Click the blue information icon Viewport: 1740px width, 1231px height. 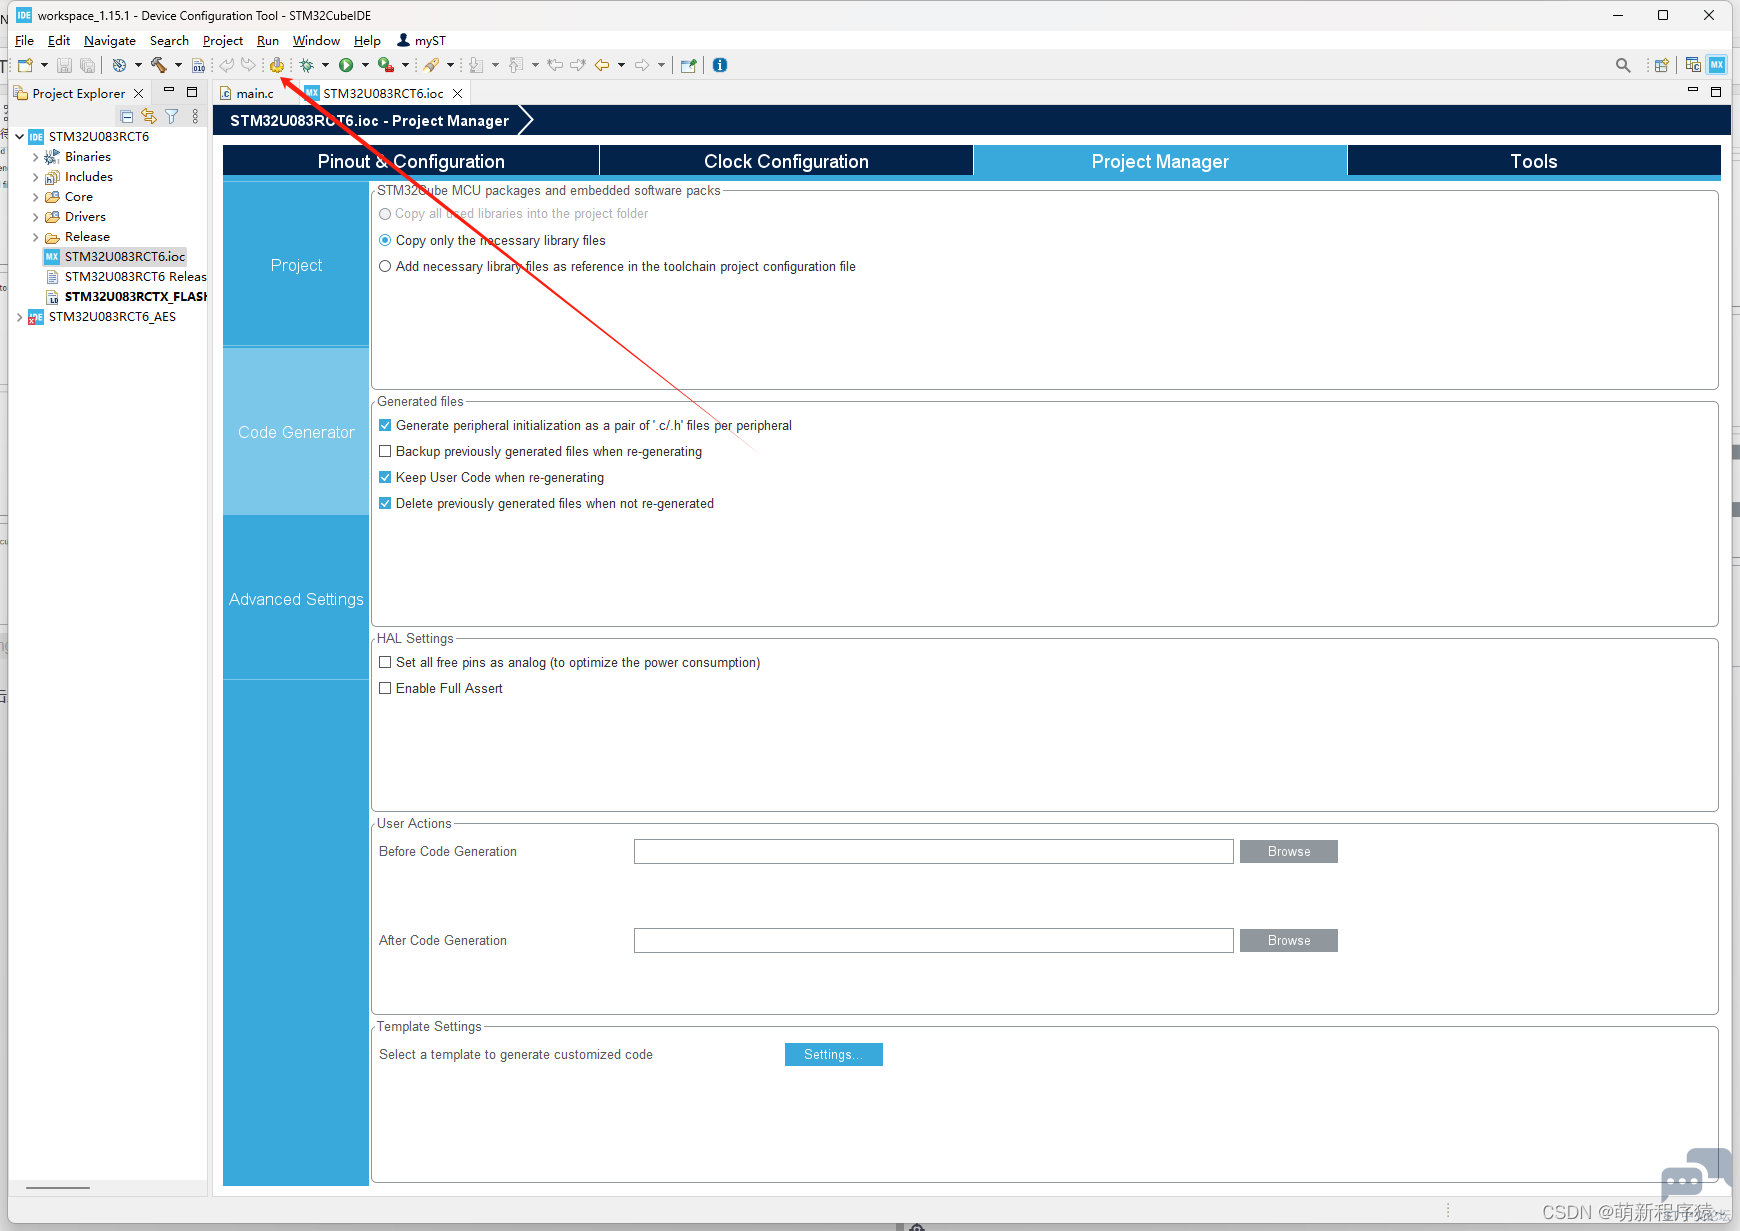point(720,65)
